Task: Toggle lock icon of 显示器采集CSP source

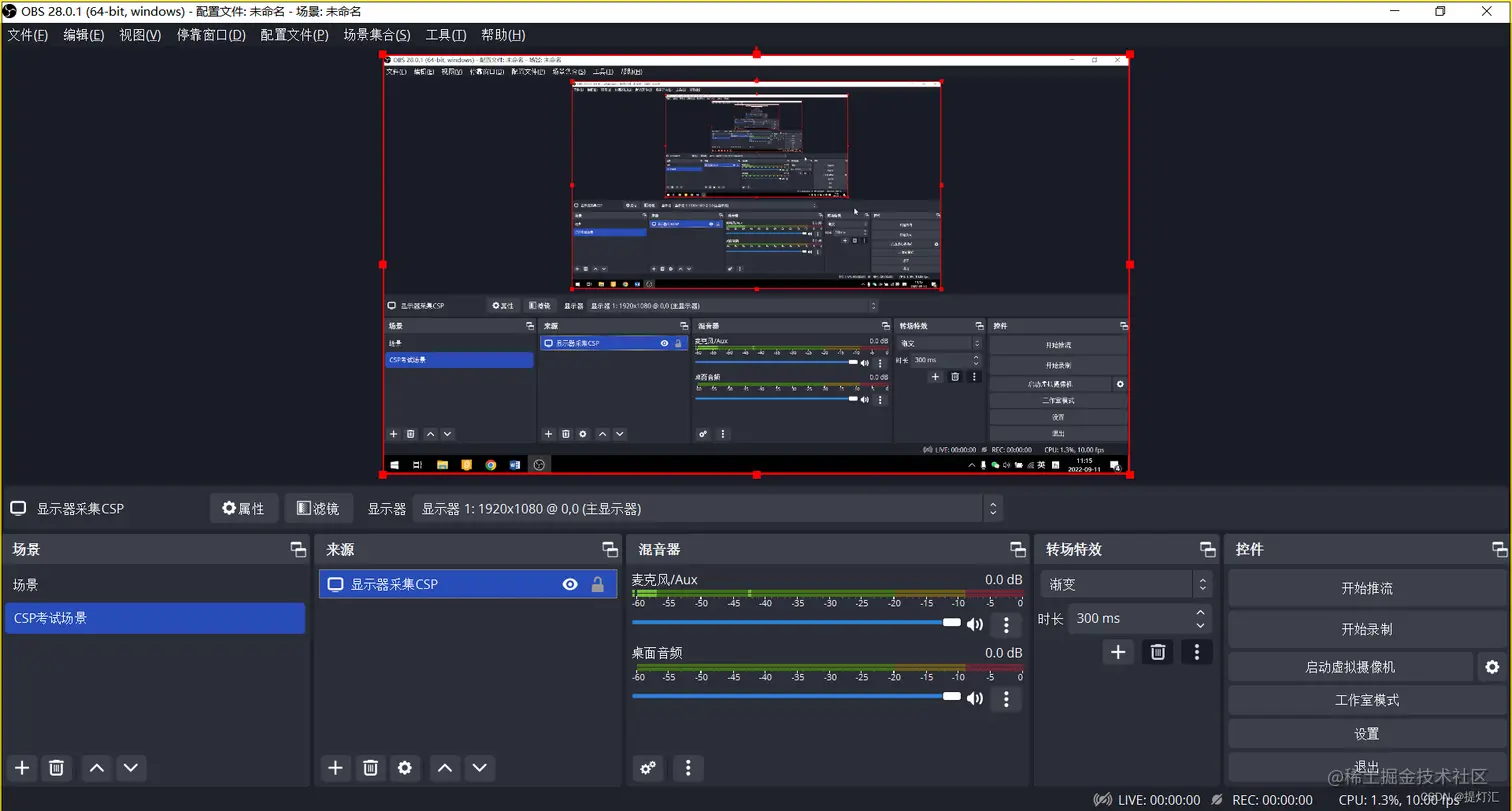Action: click(597, 585)
